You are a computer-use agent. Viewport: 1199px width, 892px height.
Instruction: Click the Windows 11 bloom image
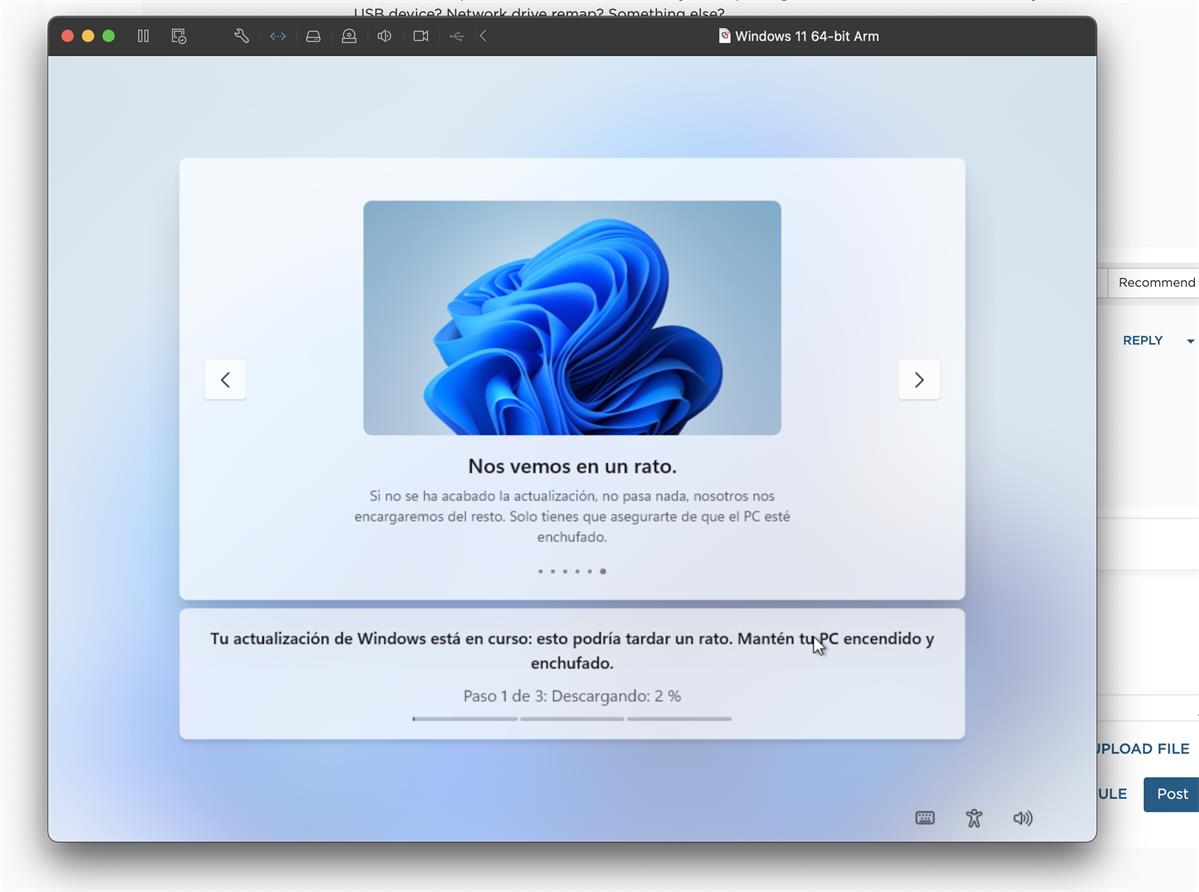572,318
